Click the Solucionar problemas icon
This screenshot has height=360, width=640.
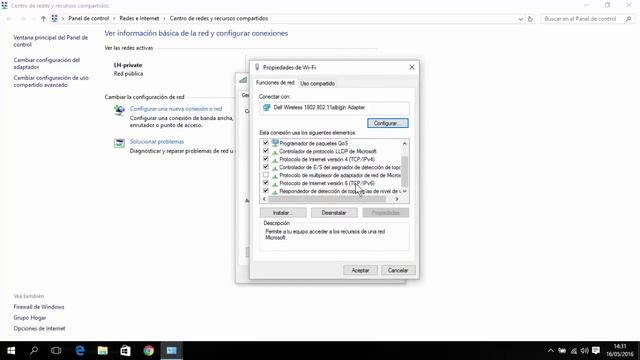coord(119,143)
